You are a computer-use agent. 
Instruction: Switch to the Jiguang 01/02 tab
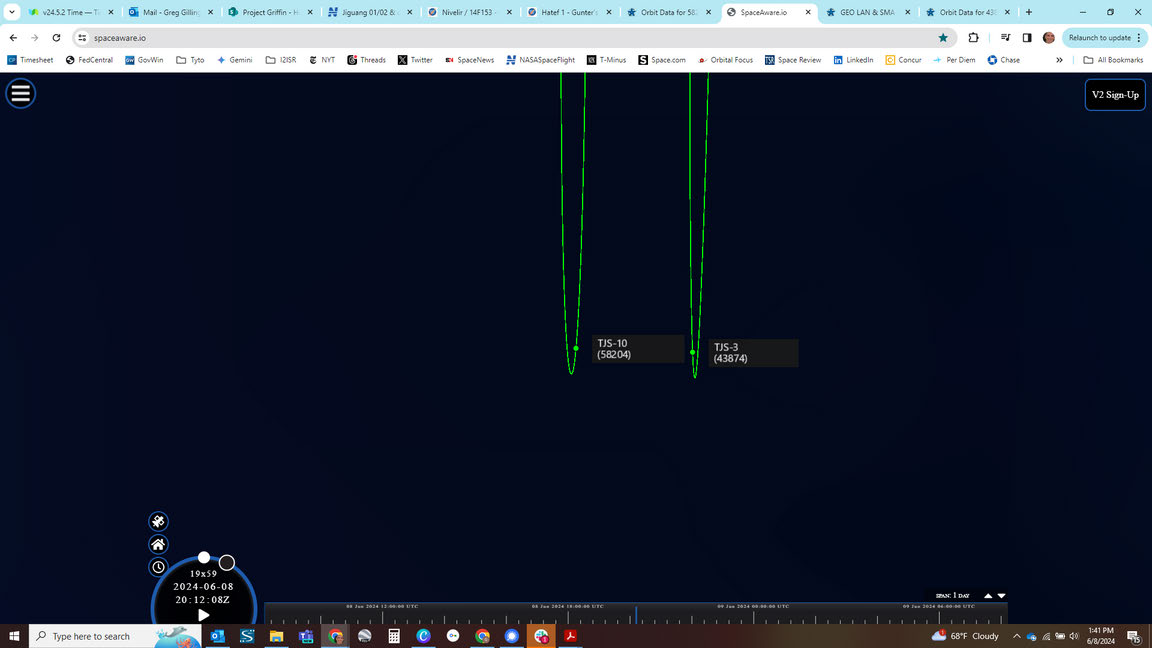coord(370,12)
